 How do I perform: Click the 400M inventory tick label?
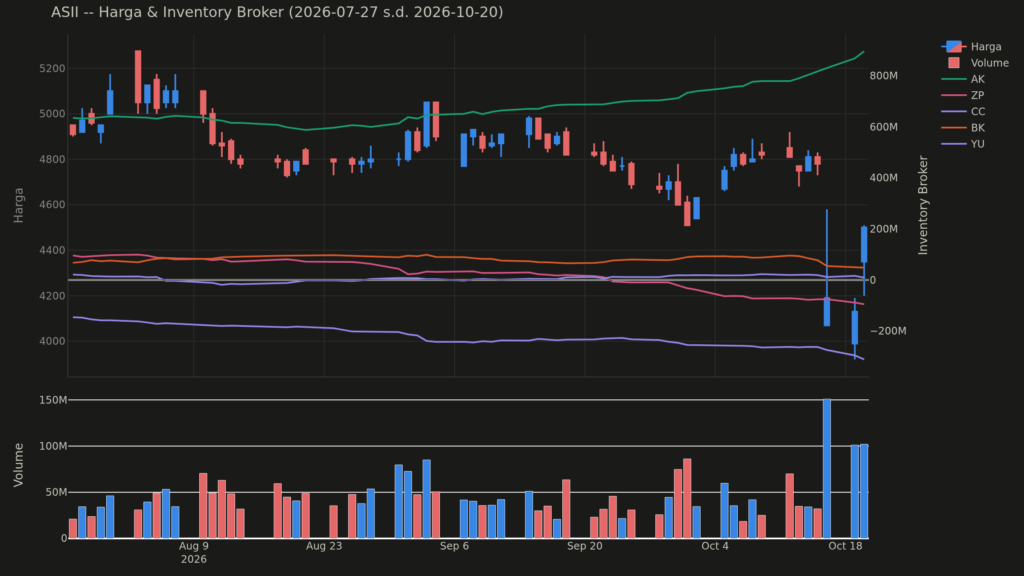[884, 178]
